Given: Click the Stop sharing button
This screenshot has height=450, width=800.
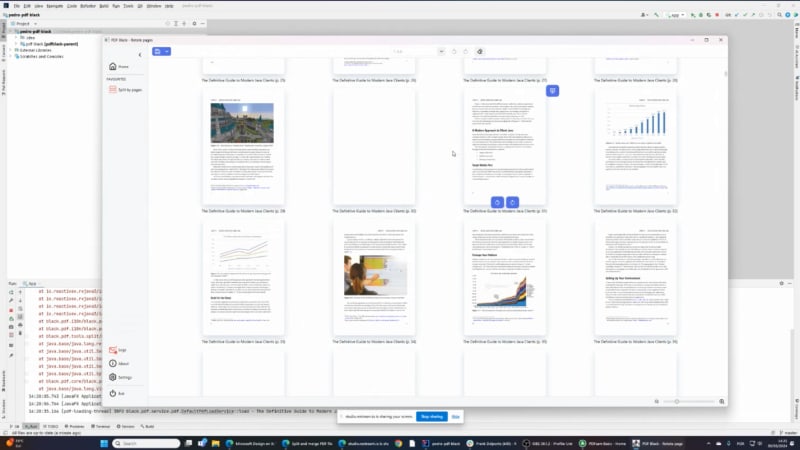Looking at the screenshot, I should [431, 416].
